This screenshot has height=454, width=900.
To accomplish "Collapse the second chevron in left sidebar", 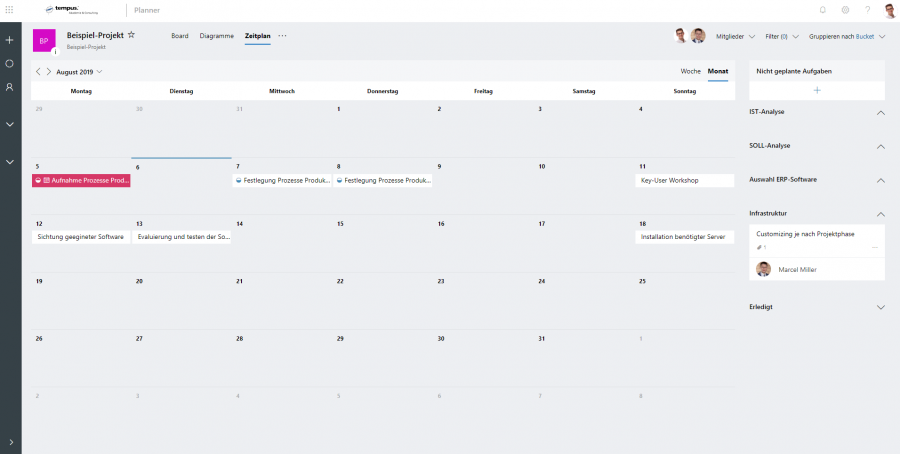I will [10, 162].
